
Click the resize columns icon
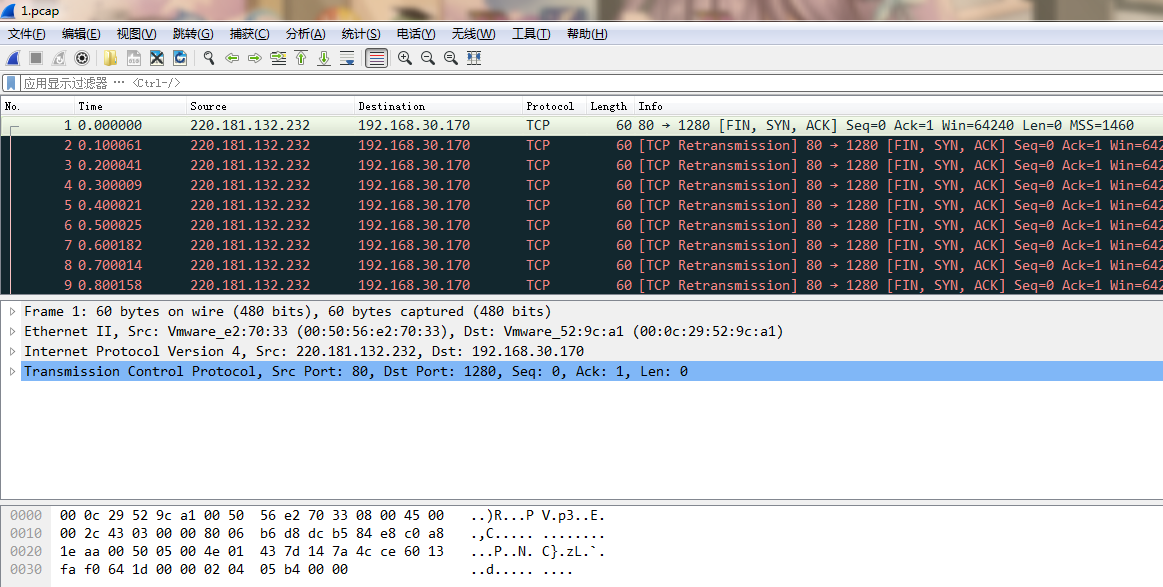[x=474, y=58]
